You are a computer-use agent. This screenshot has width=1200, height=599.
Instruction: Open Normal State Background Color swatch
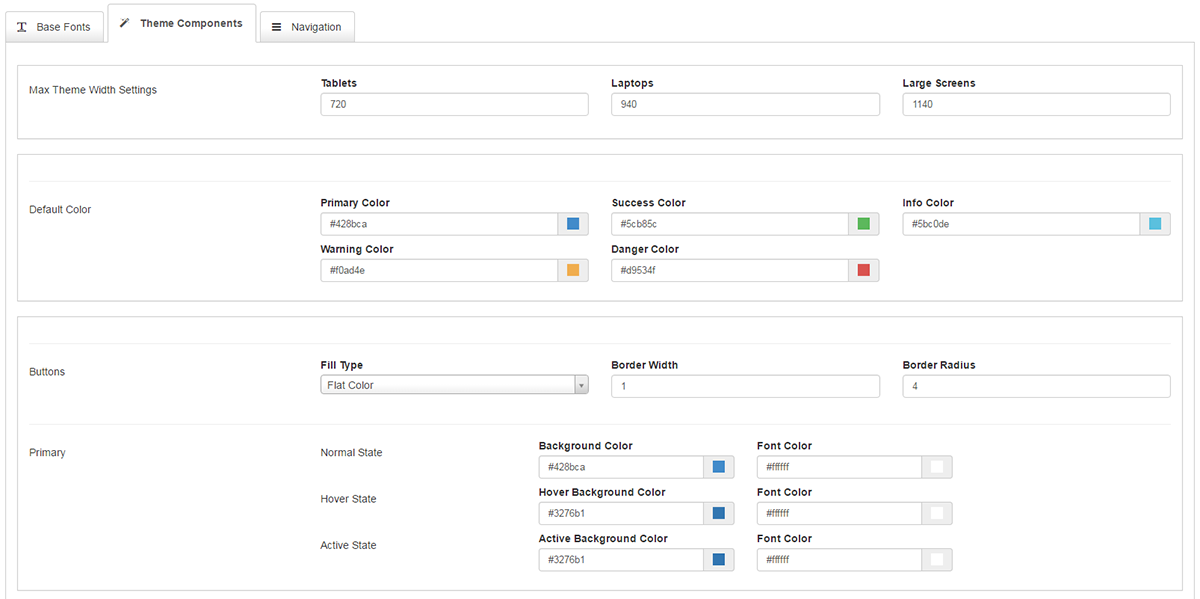[719, 467]
